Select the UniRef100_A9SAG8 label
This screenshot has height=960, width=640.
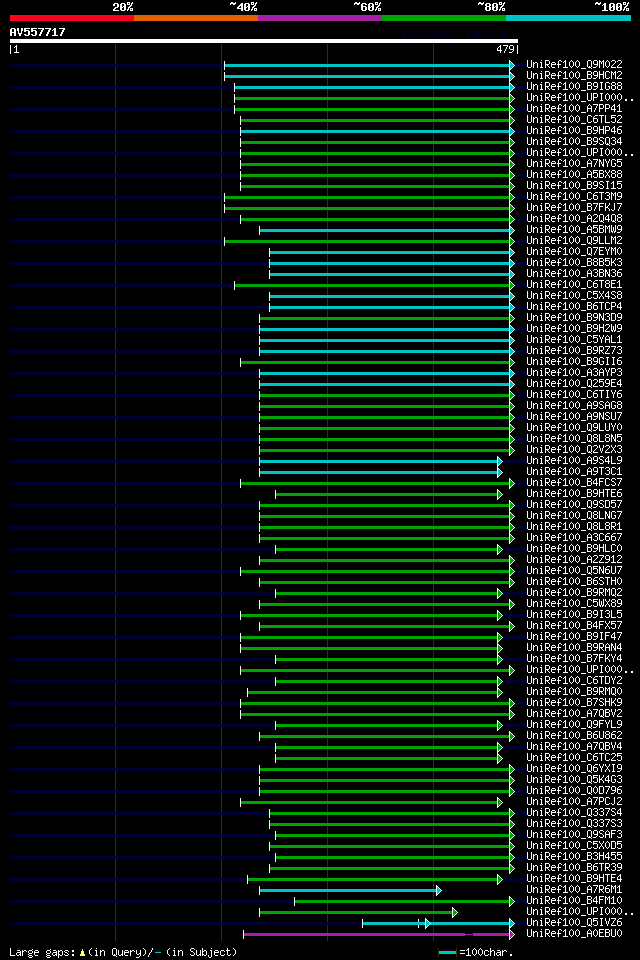574,406
